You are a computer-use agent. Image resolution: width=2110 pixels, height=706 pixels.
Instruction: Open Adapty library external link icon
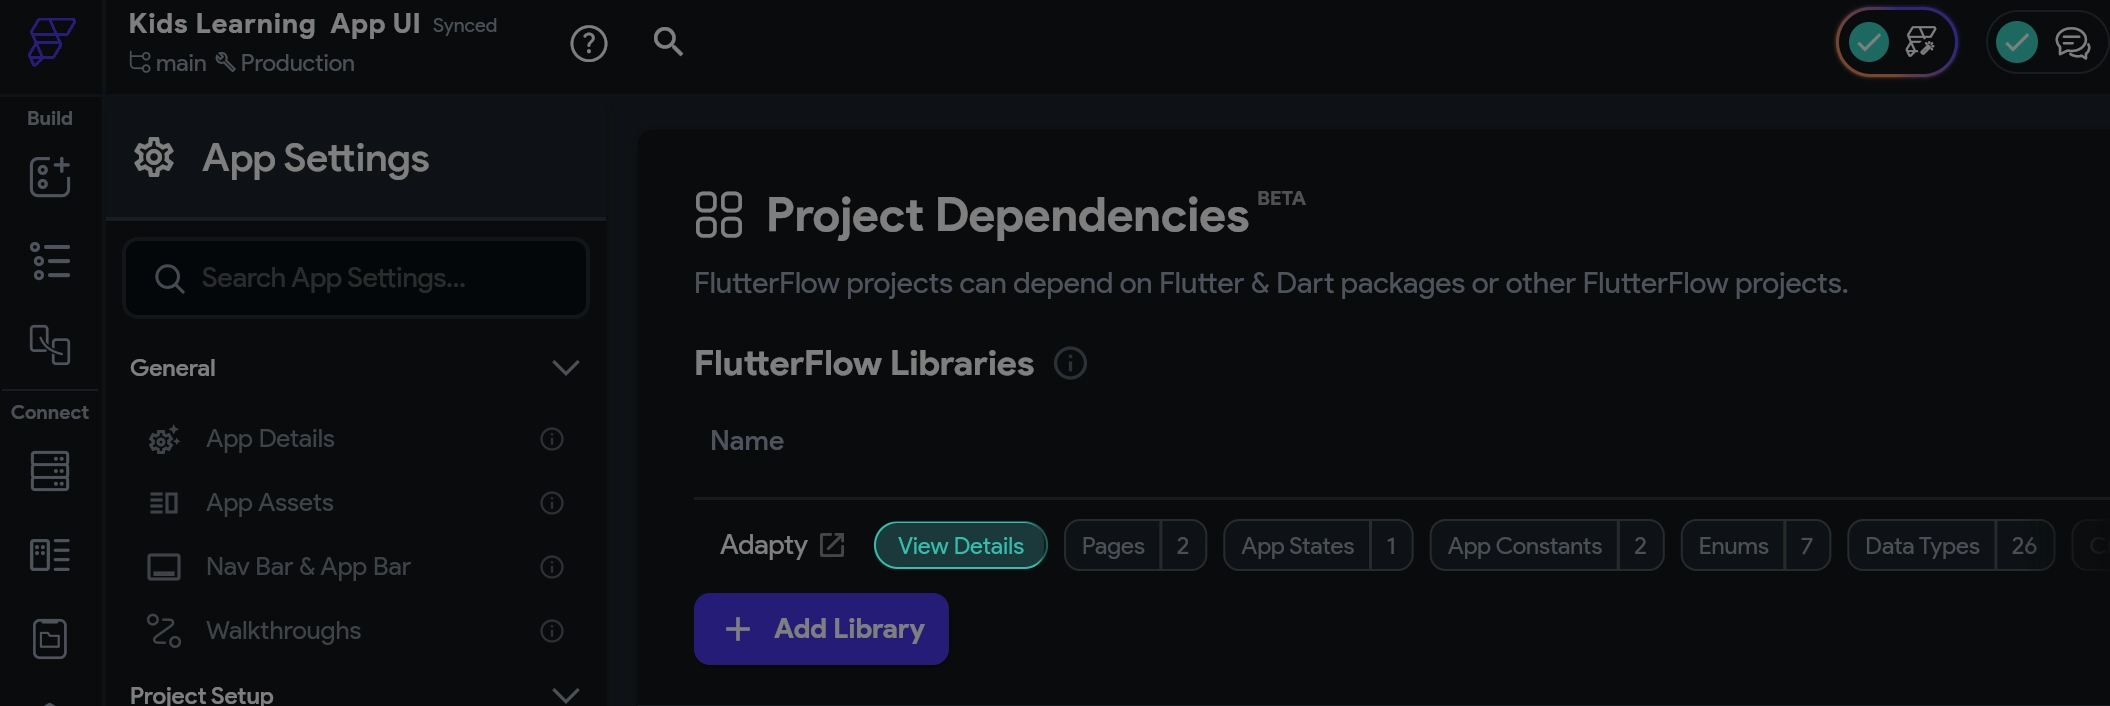832,545
